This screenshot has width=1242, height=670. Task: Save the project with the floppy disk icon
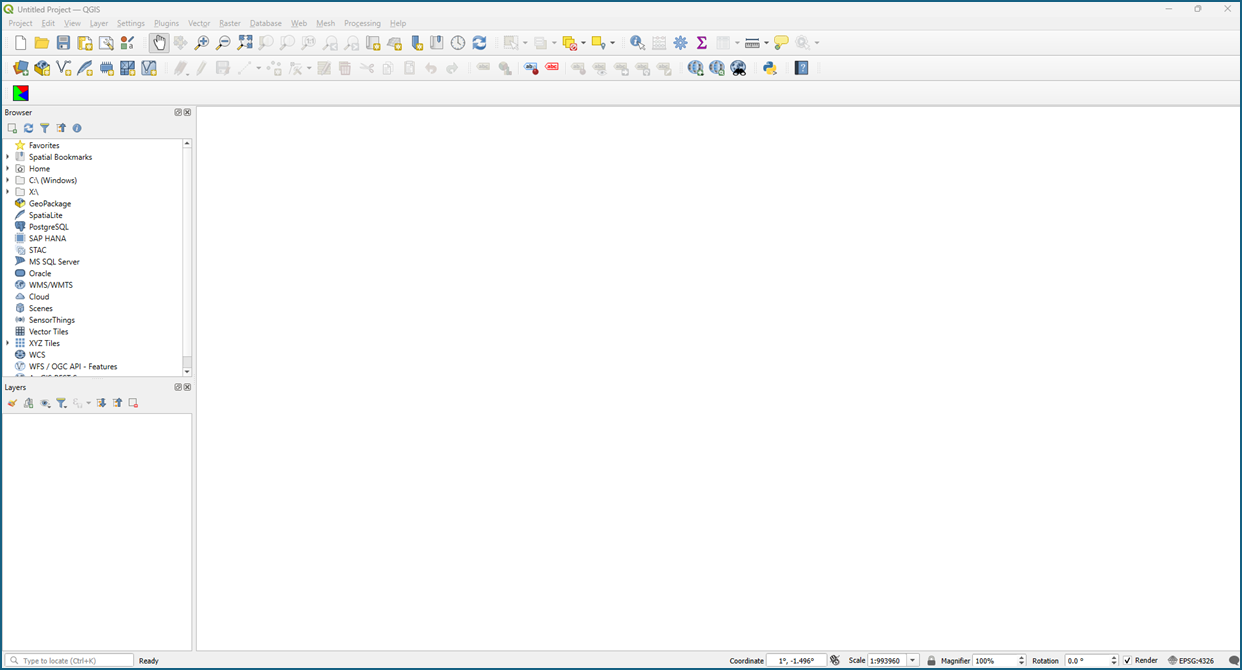pyautogui.click(x=63, y=43)
